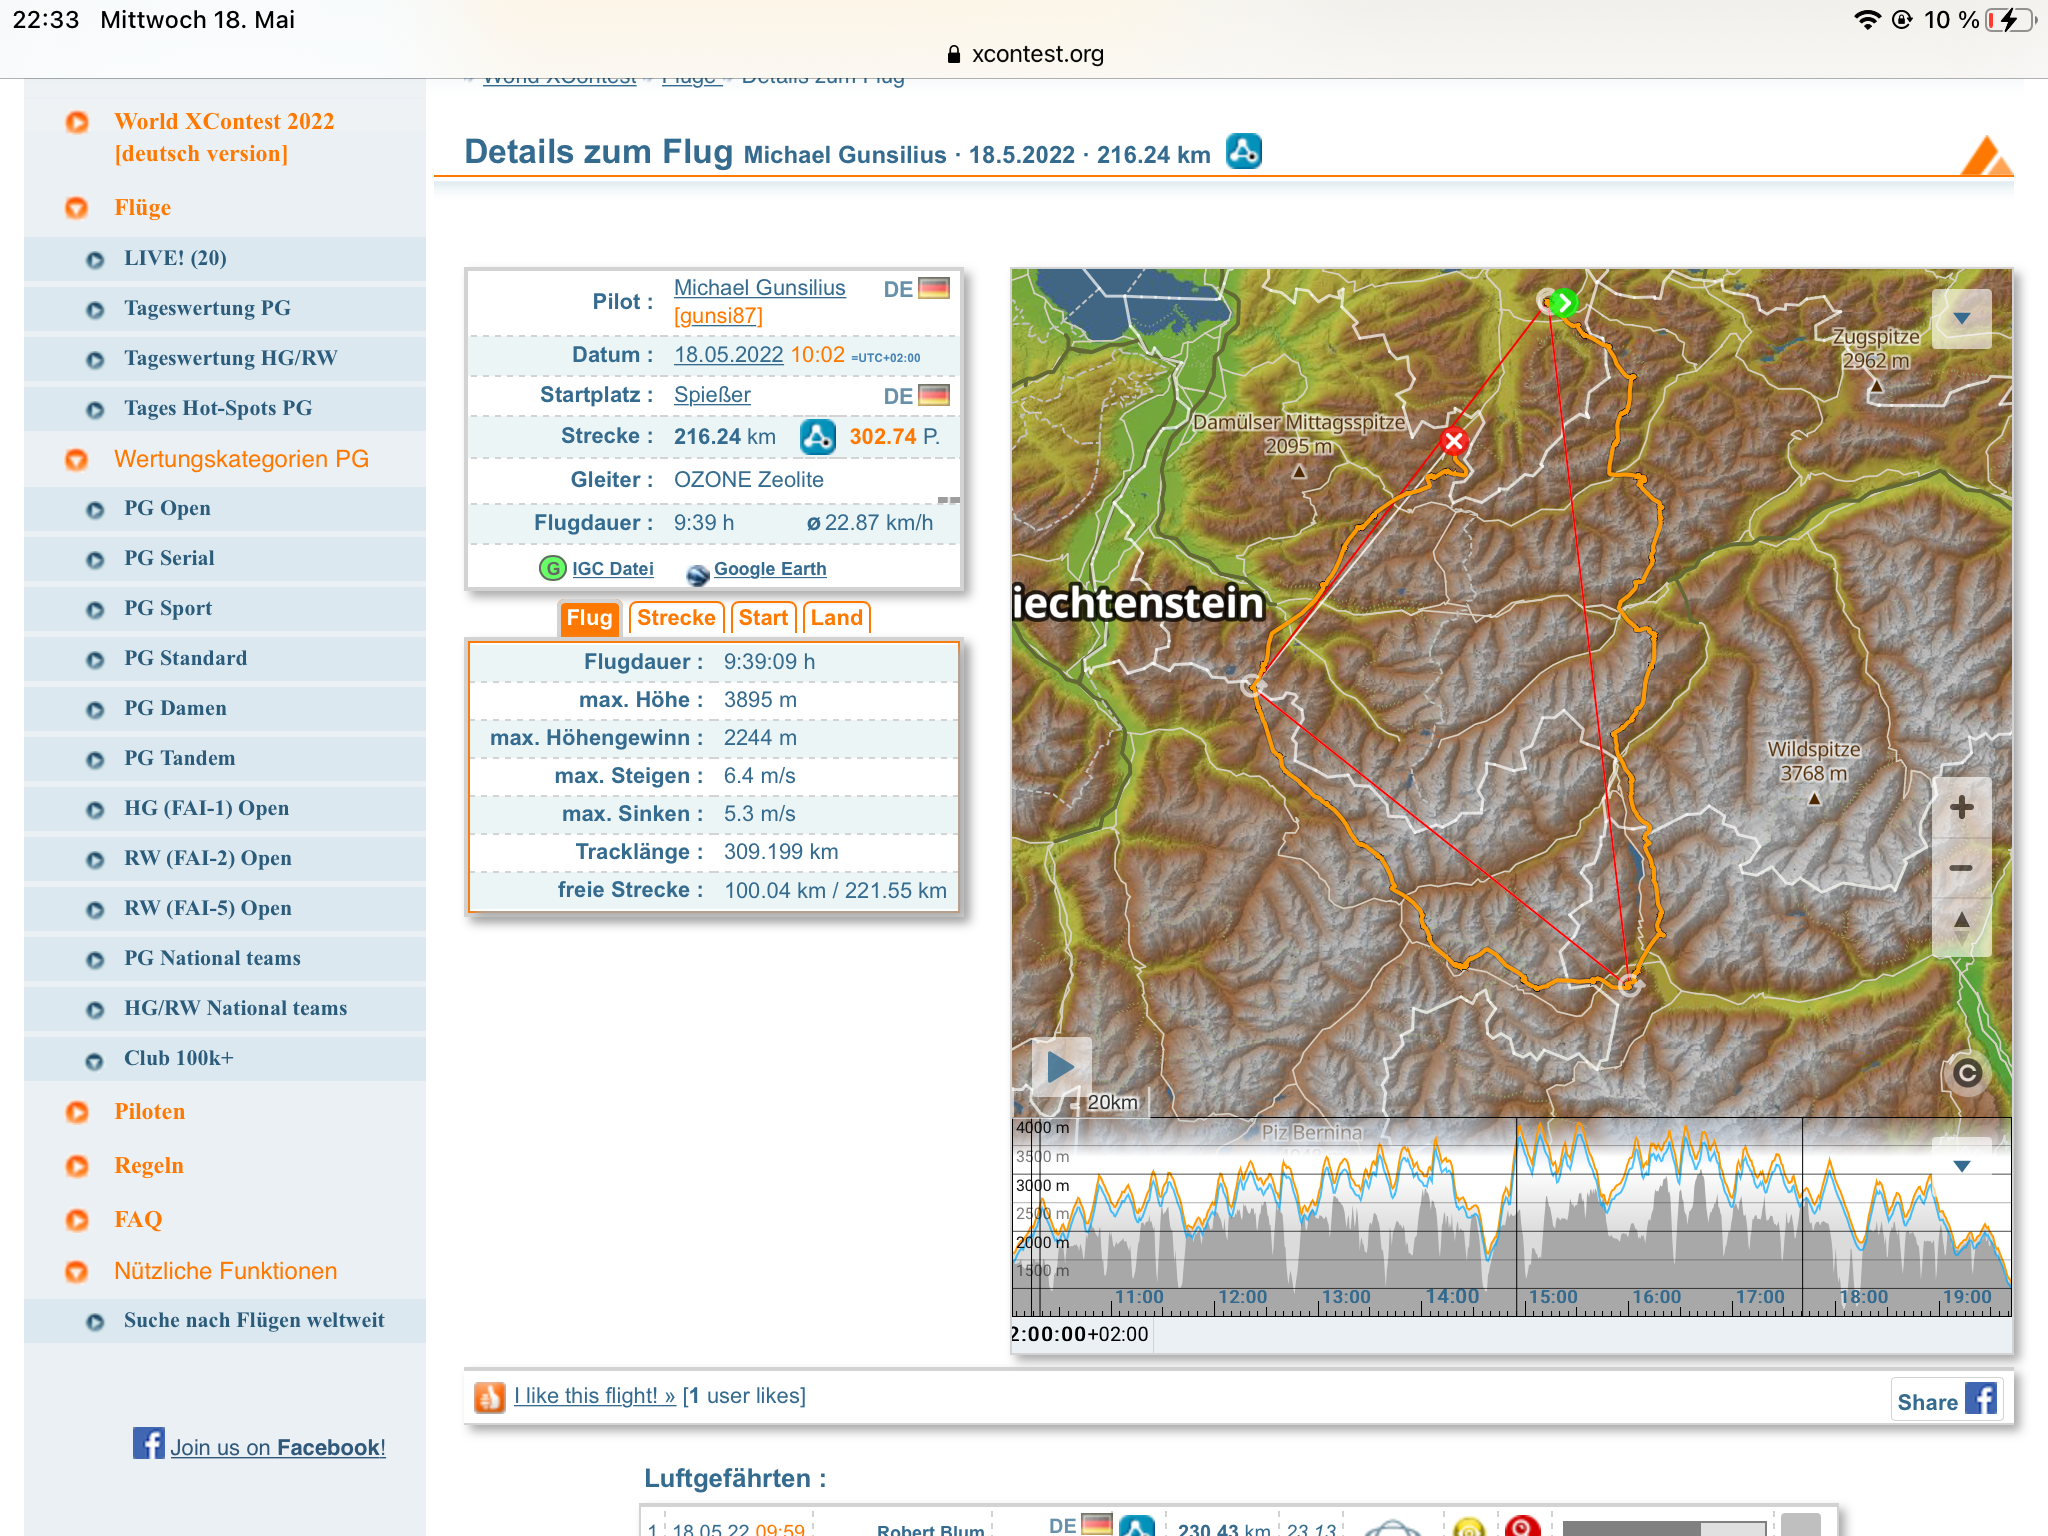This screenshot has width=2048, height=1536.
Task: Open LIVE! (20) menu item
Action: click(225, 259)
